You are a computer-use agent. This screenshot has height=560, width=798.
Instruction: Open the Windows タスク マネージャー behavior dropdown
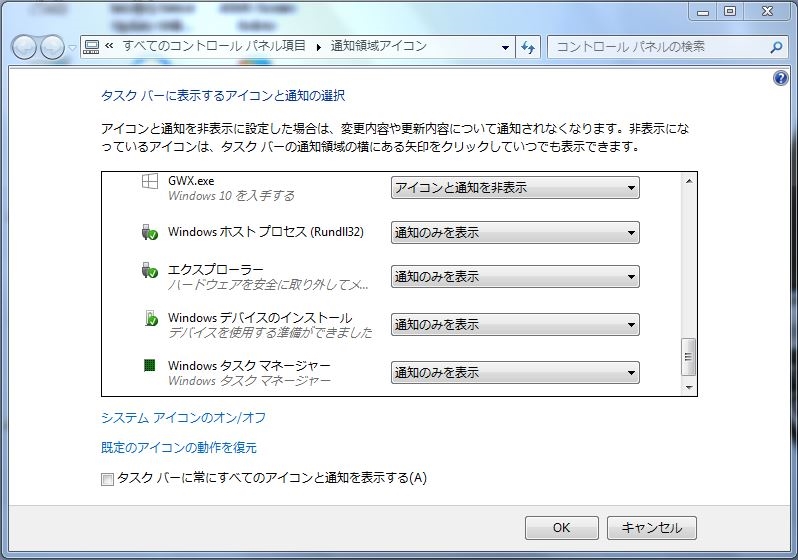(x=515, y=373)
